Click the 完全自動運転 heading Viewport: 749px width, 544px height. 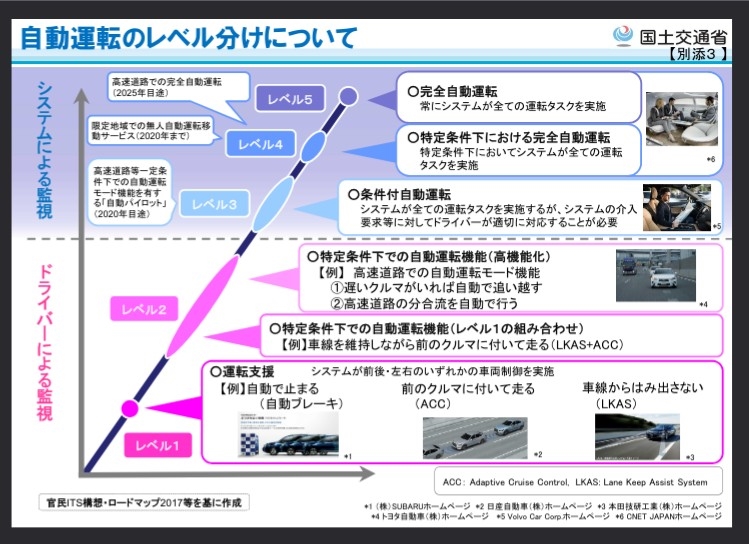(452, 91)
